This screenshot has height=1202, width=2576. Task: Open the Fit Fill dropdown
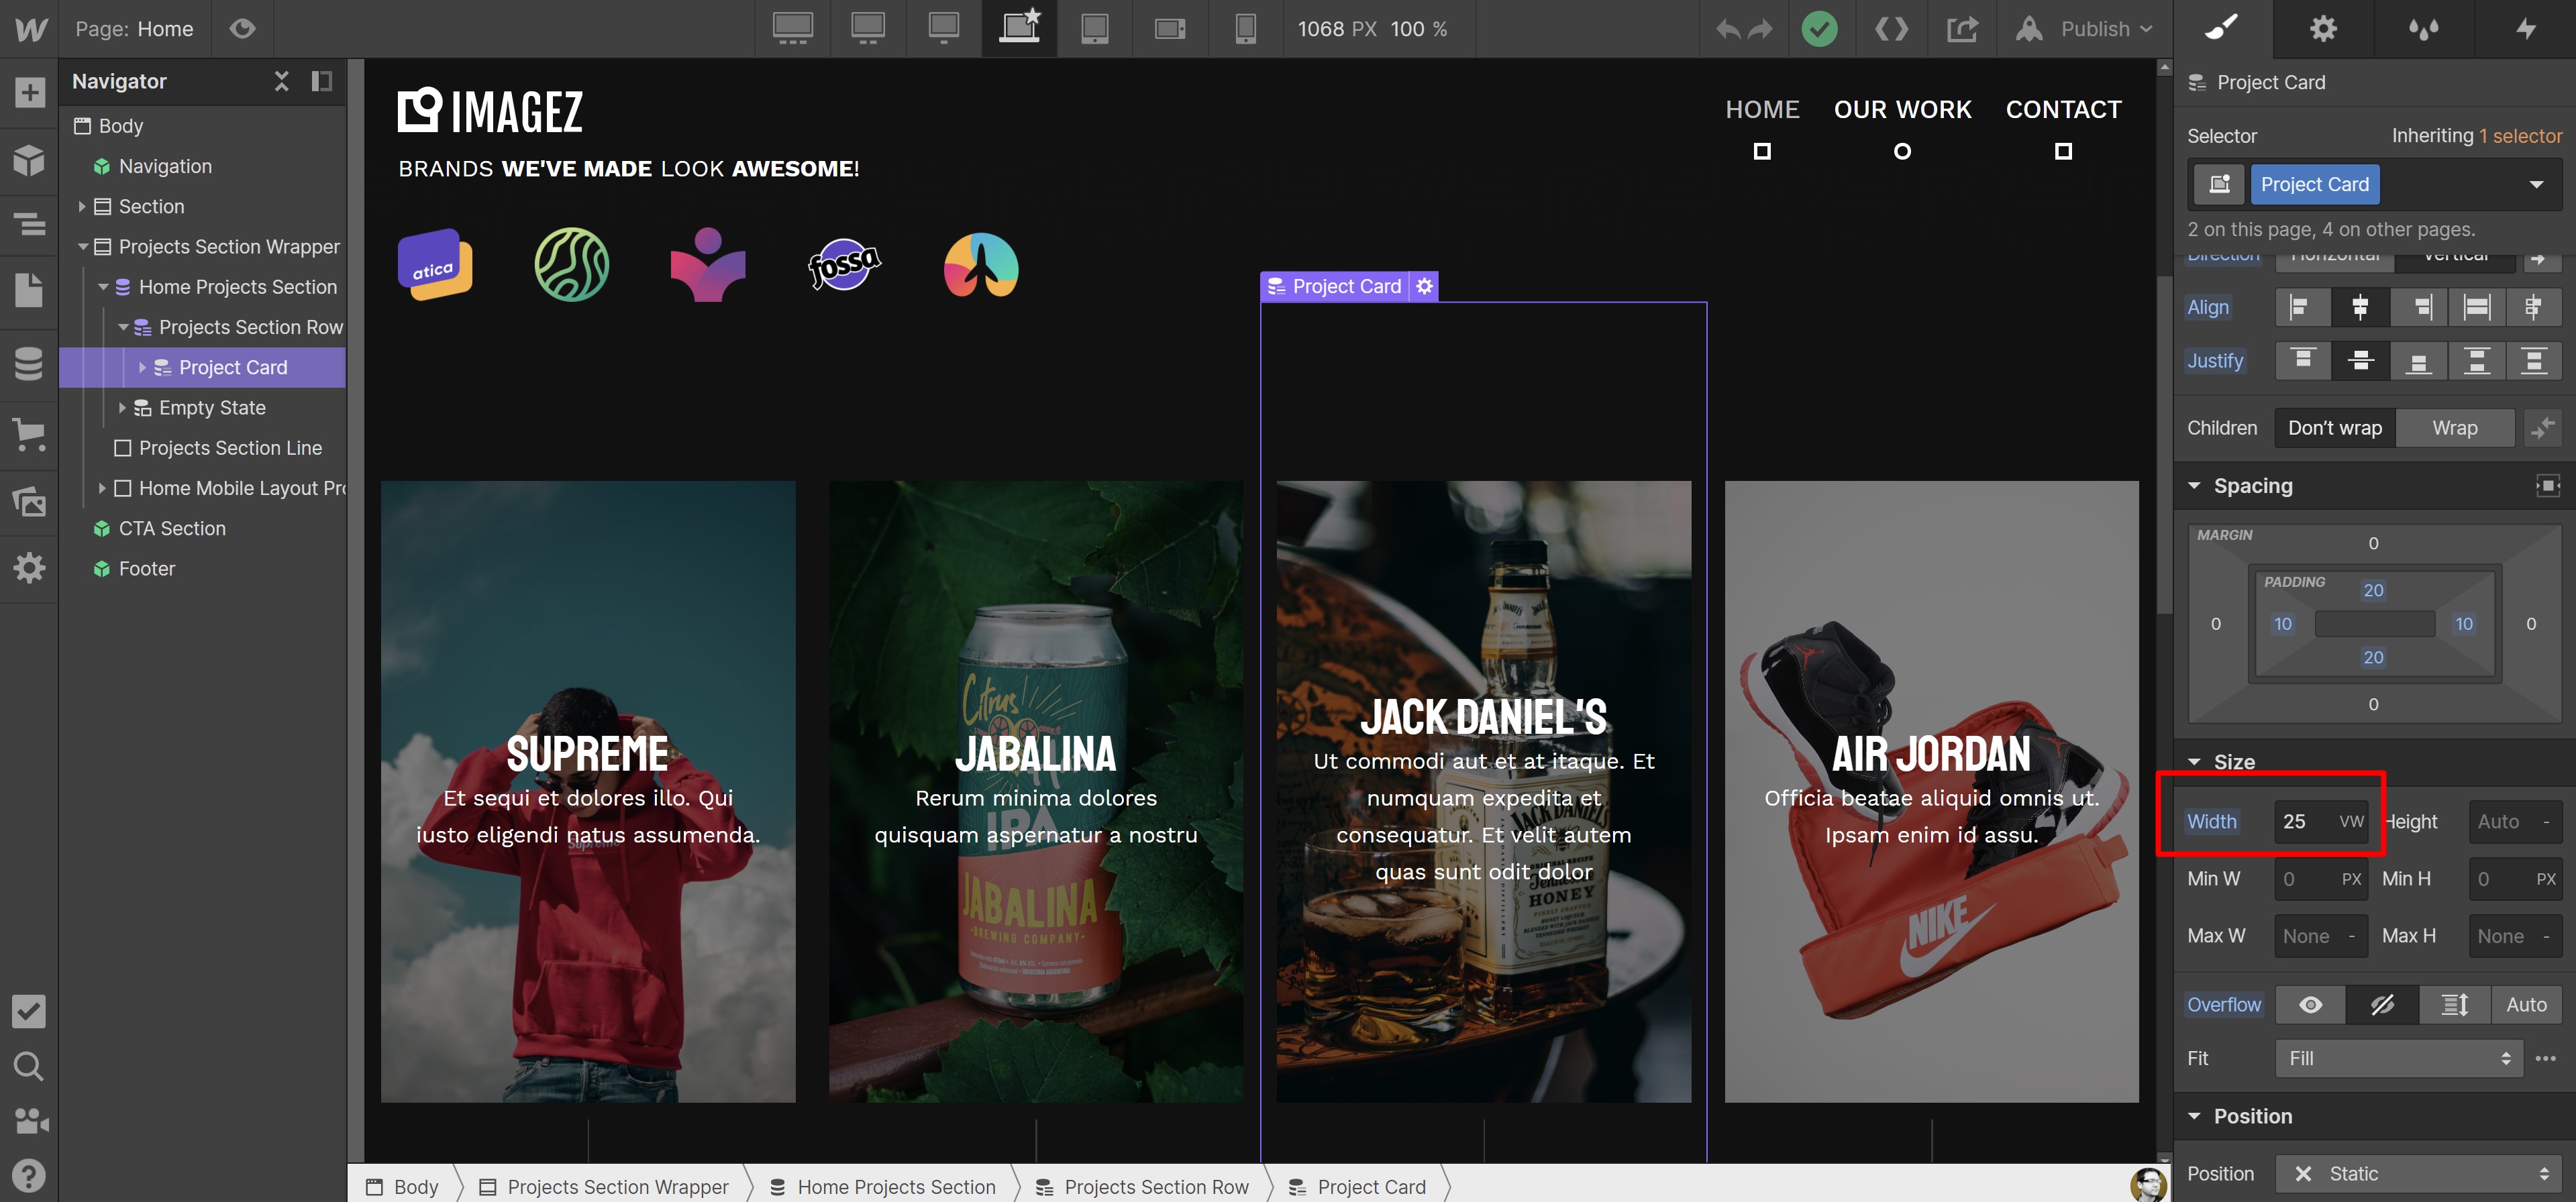pos(2397,1058)
